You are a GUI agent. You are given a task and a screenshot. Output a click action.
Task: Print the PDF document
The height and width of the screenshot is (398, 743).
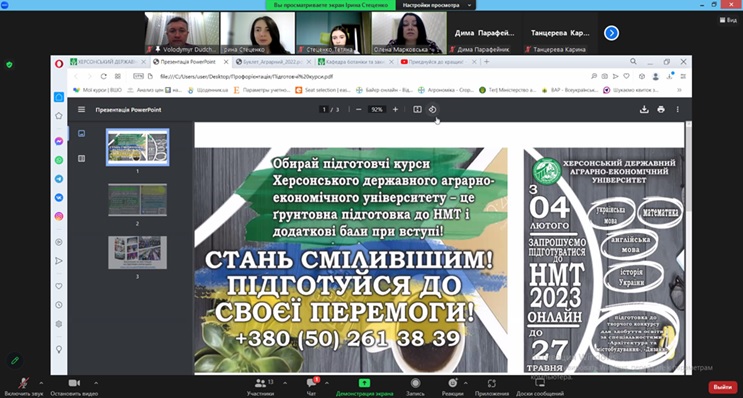click(661, 109)
